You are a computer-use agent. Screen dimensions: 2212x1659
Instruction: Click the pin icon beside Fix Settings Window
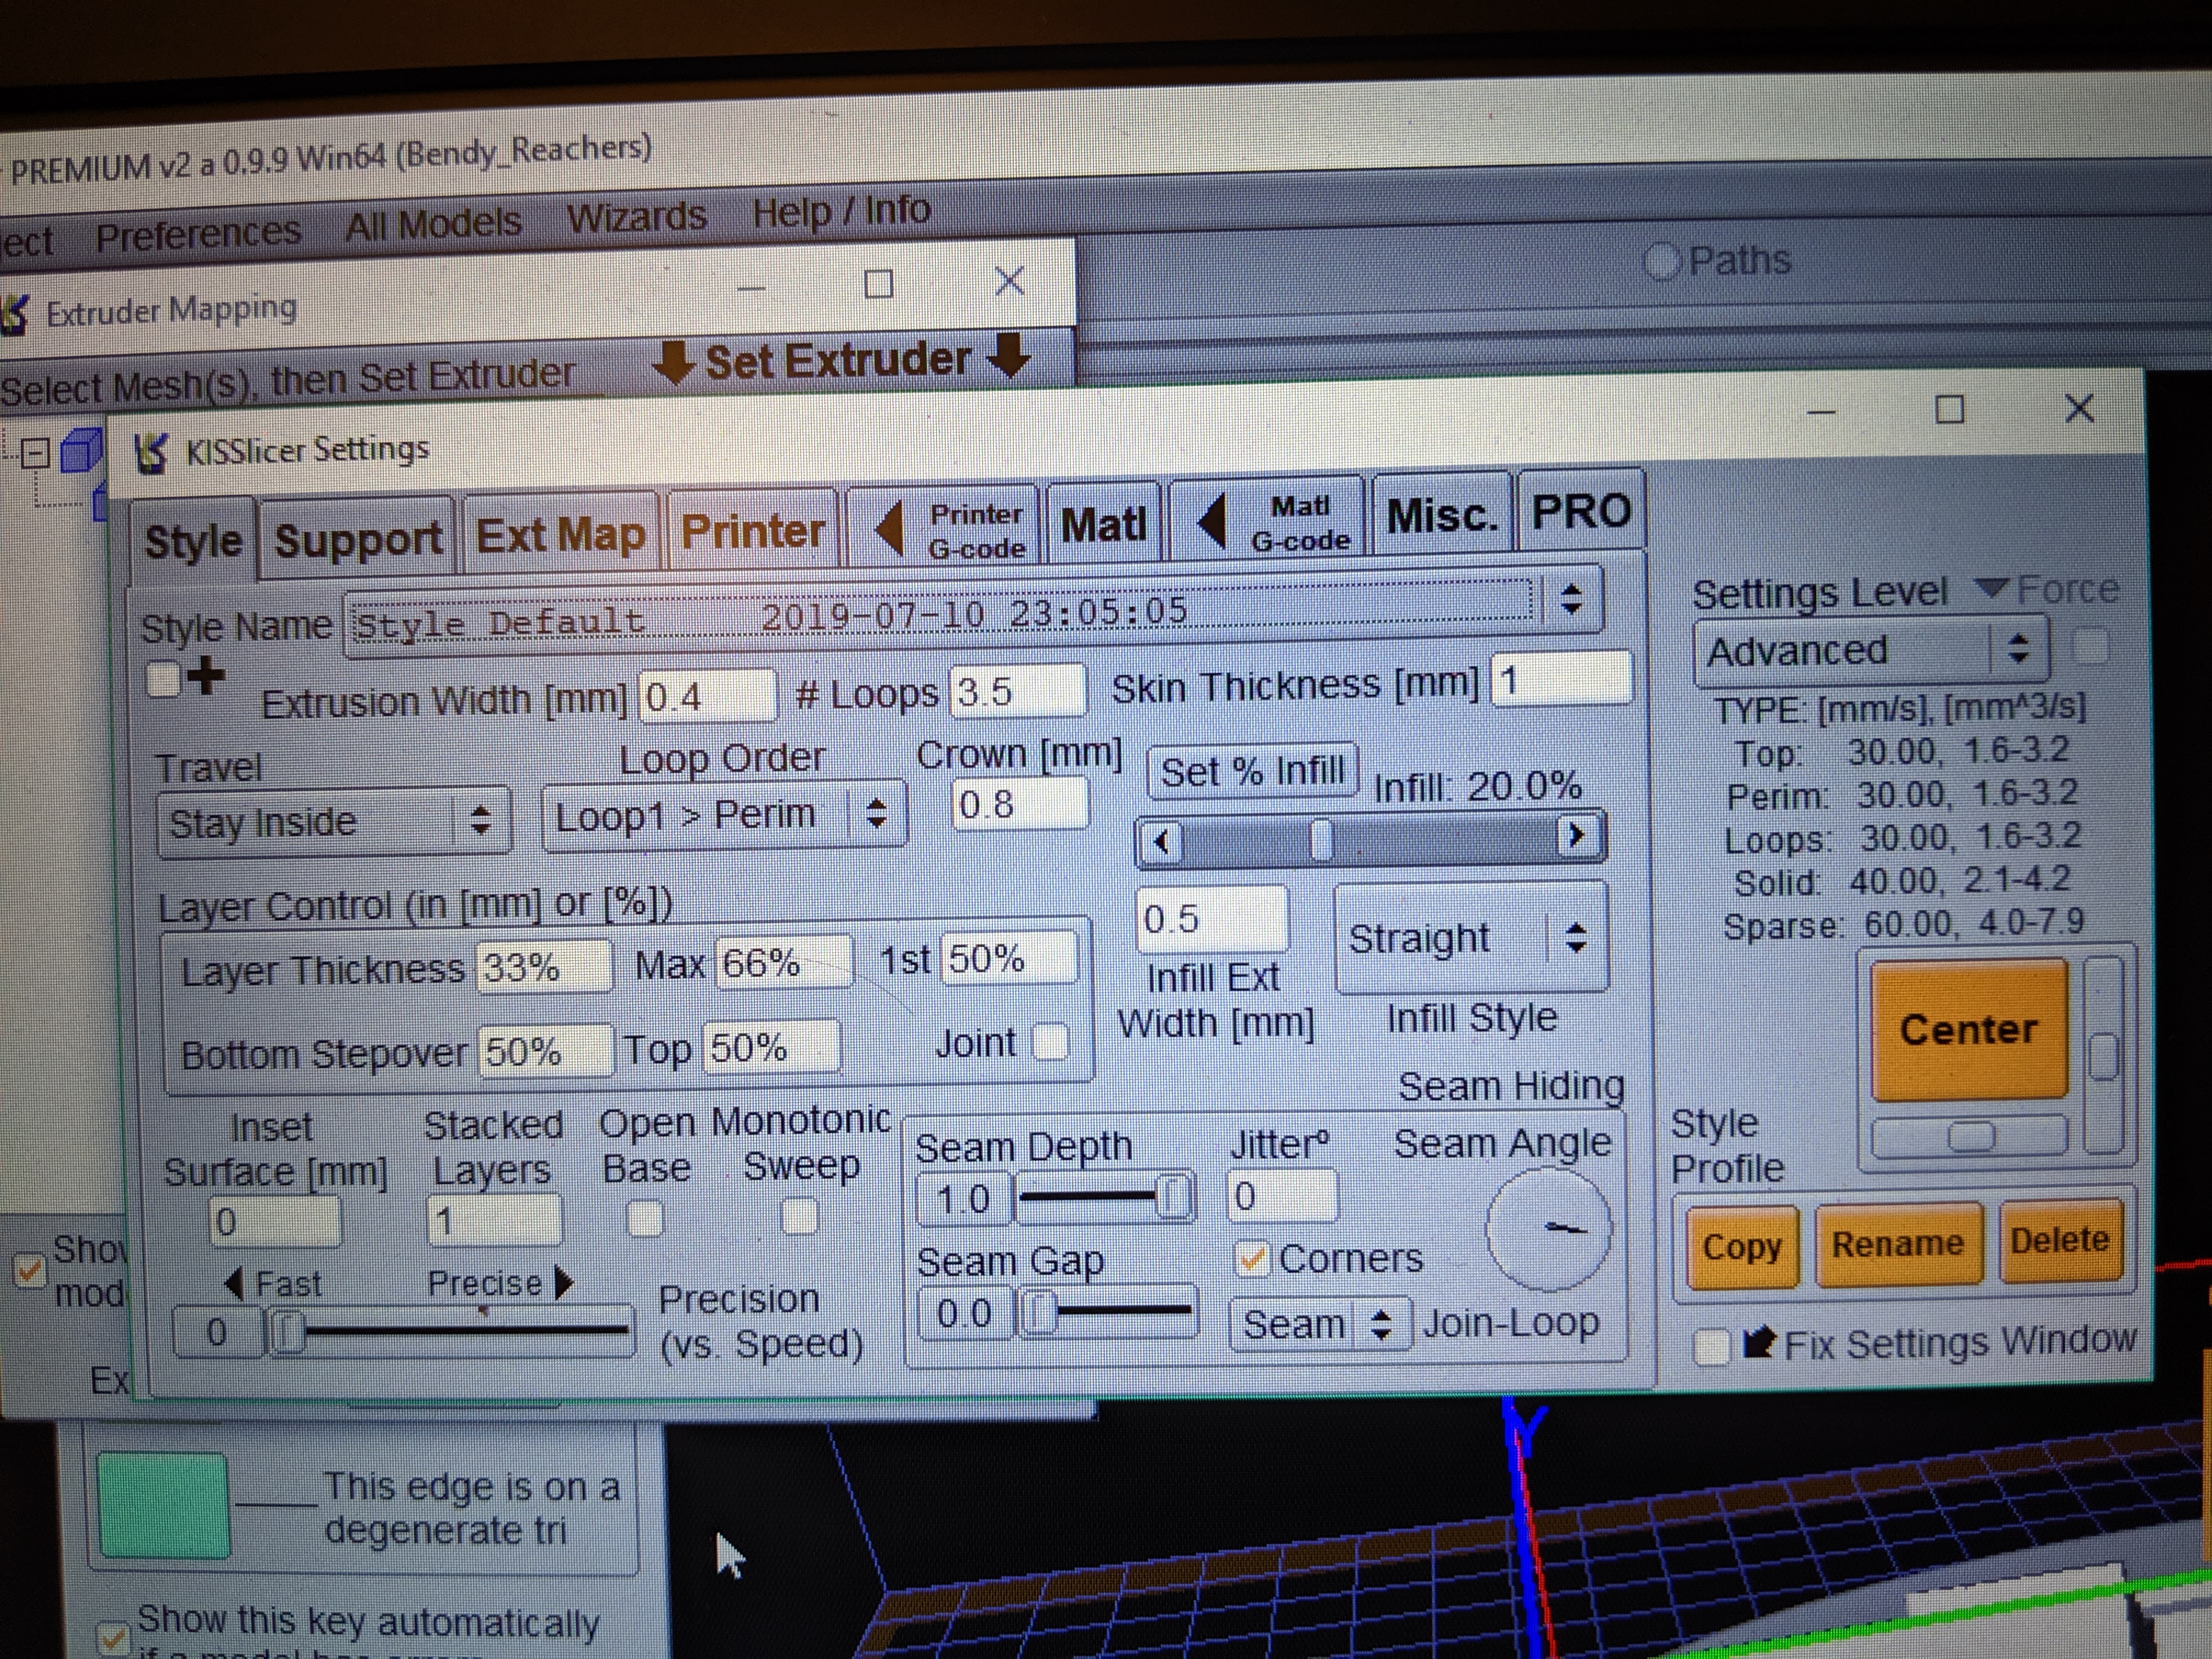[x=1758, y=1342]
